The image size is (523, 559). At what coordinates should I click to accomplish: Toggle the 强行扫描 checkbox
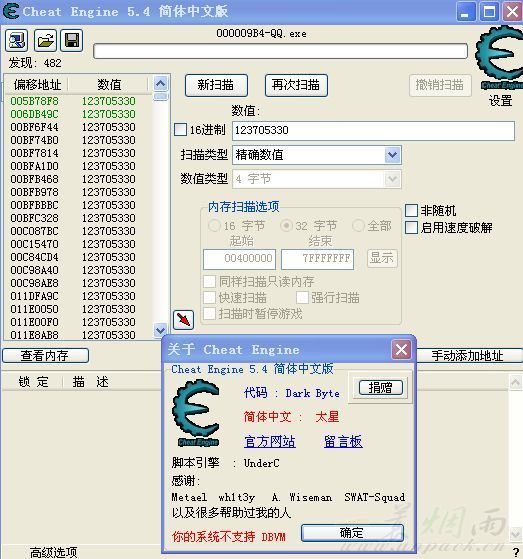point(302,297)
